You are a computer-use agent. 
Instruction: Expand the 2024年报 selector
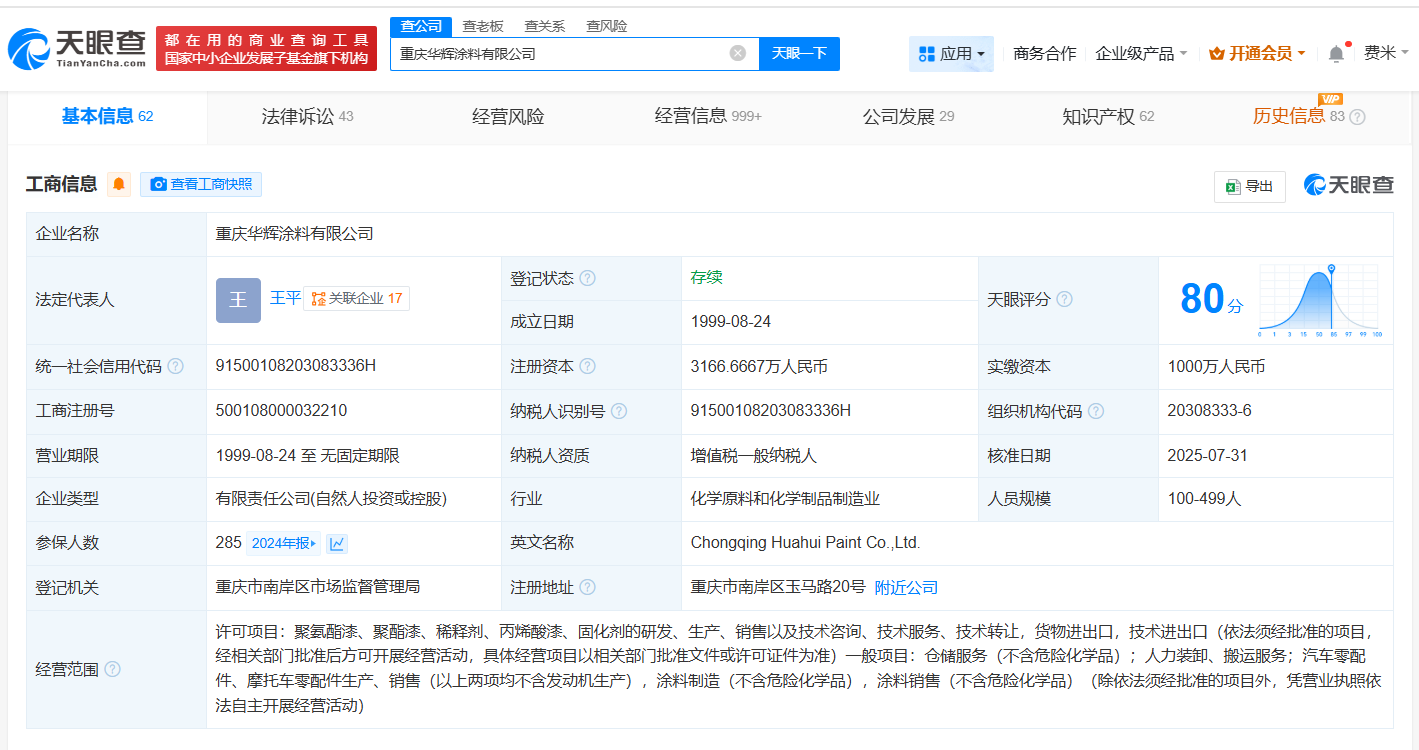click(283, 543)
